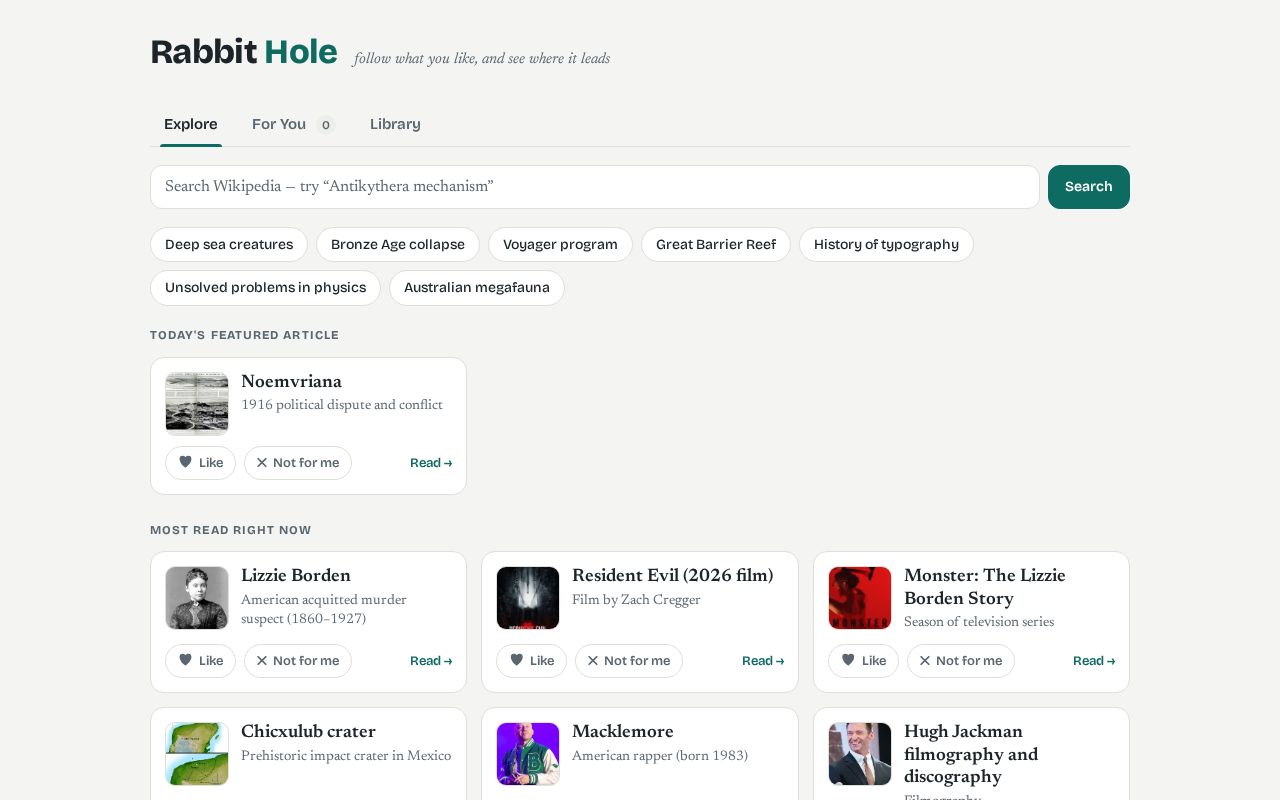Switch to the For You tab

point(293,124)
